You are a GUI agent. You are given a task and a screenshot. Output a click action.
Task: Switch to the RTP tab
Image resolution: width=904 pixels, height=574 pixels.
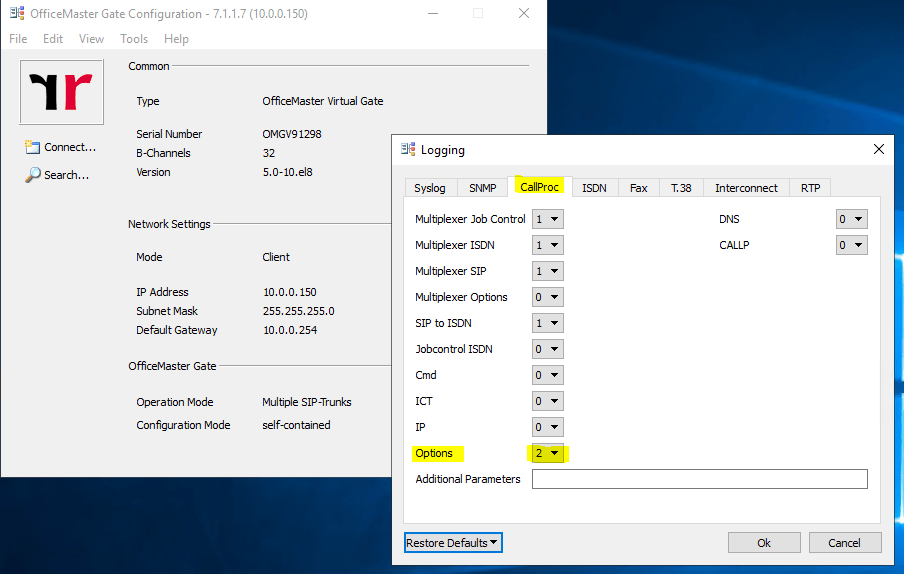(x=810, y=188)
